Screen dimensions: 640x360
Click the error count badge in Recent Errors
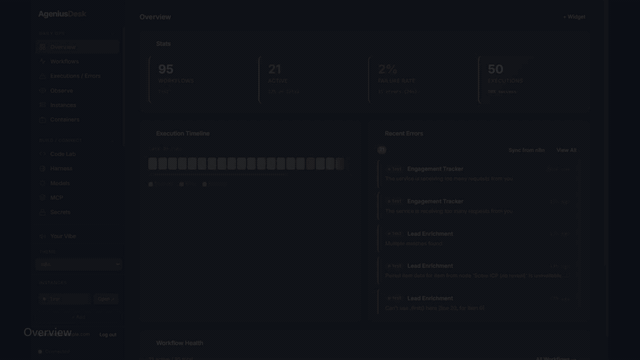[x=382, y=150]
